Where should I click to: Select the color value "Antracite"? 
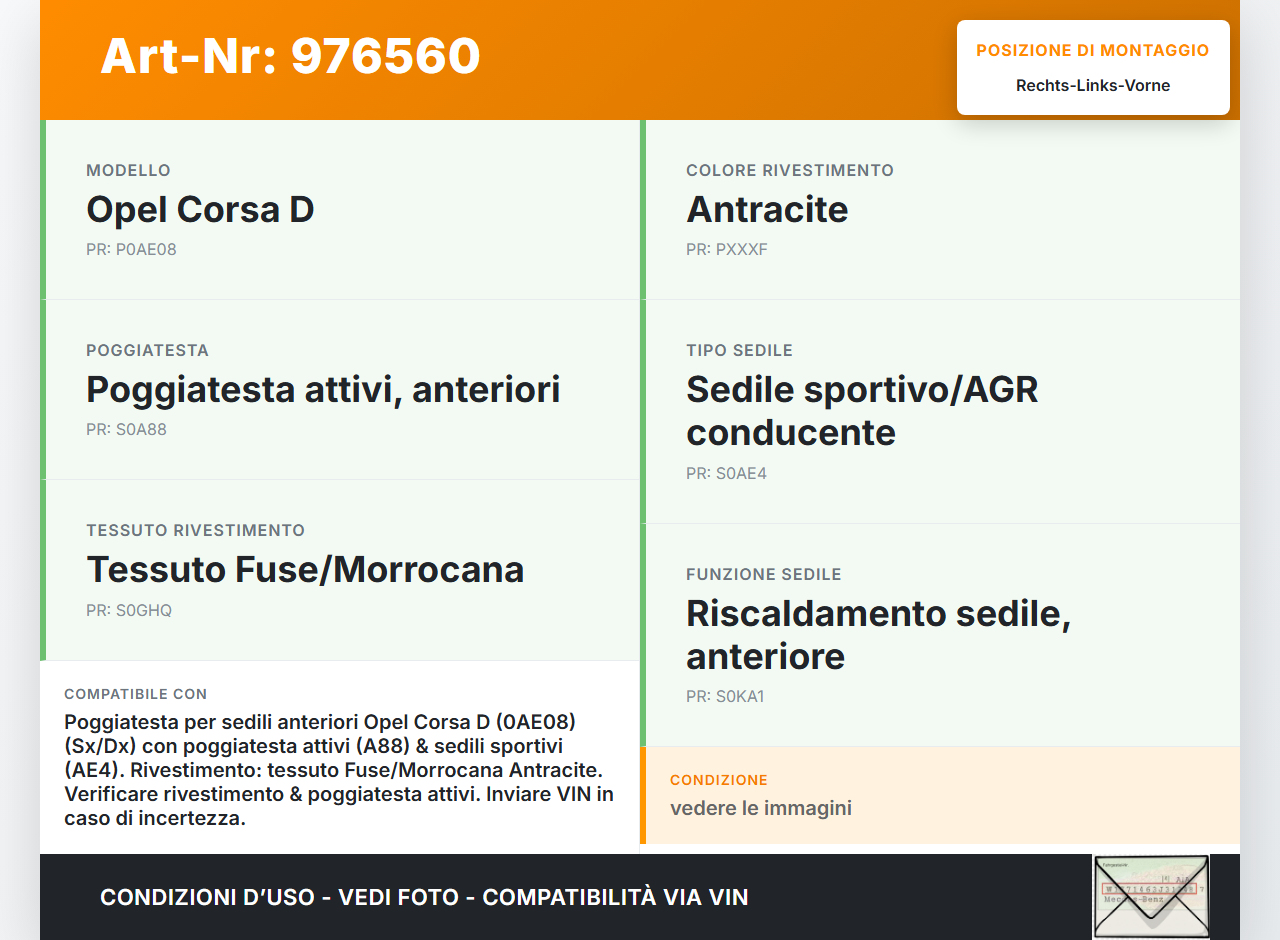(x=767, y=209)
